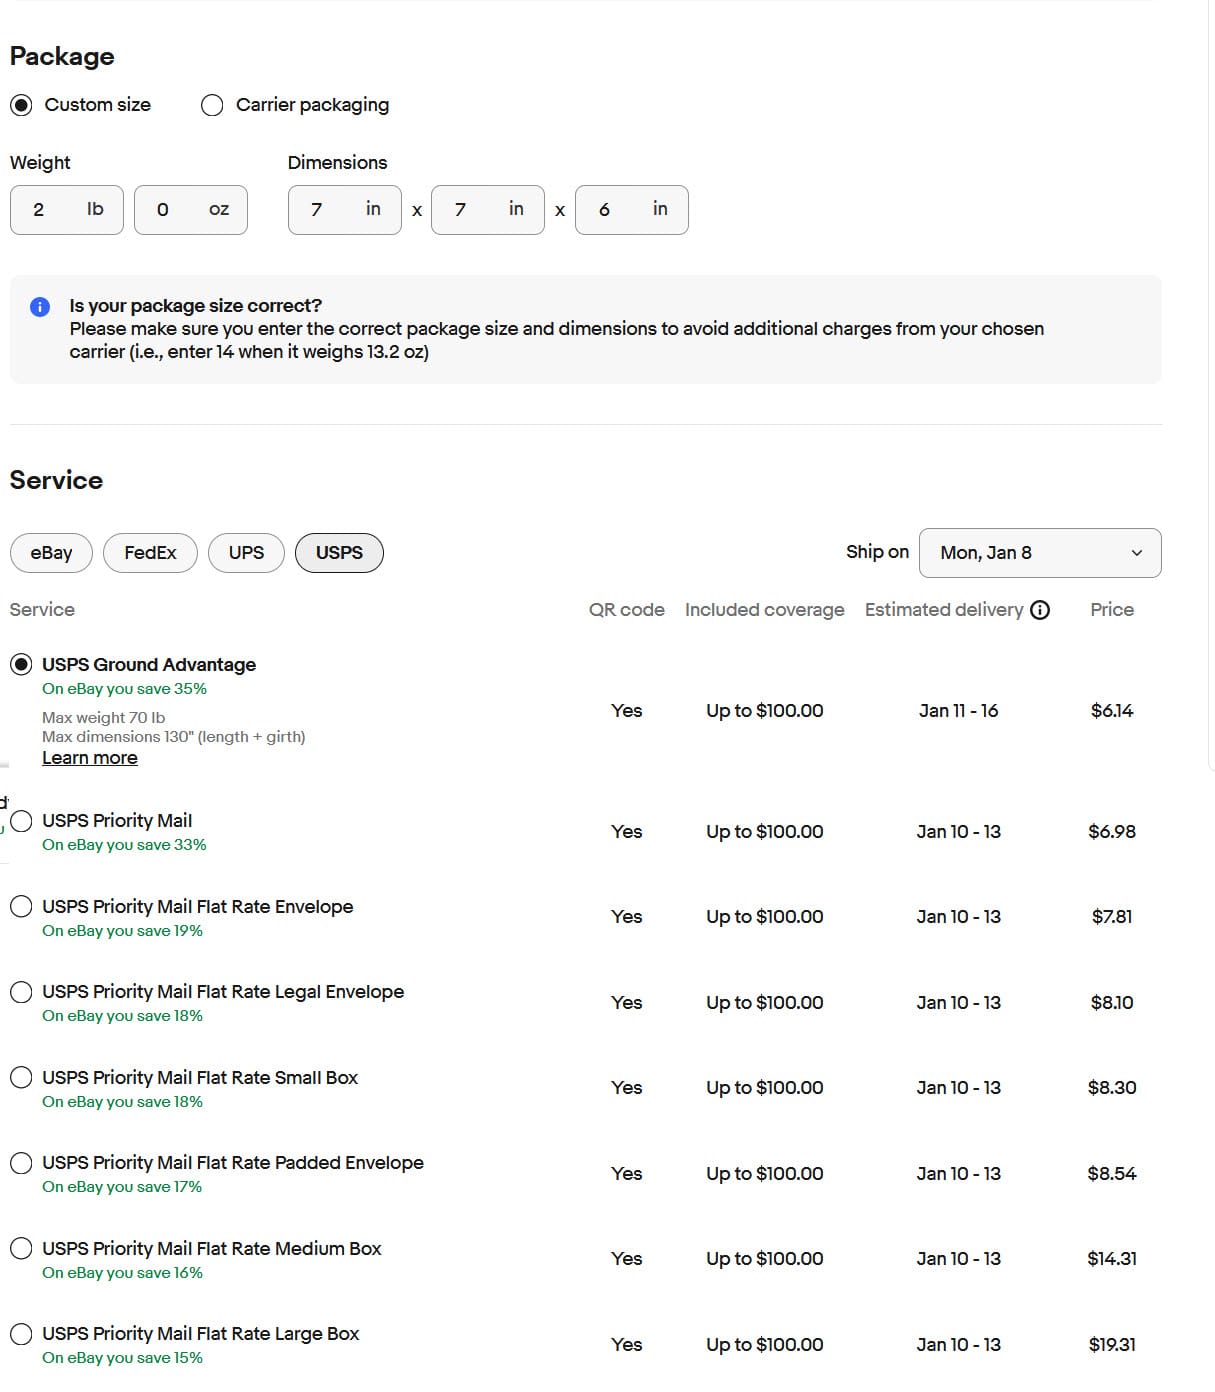Choose Priority Mail Flat Rate Small Box

[x=21, y=1078]
